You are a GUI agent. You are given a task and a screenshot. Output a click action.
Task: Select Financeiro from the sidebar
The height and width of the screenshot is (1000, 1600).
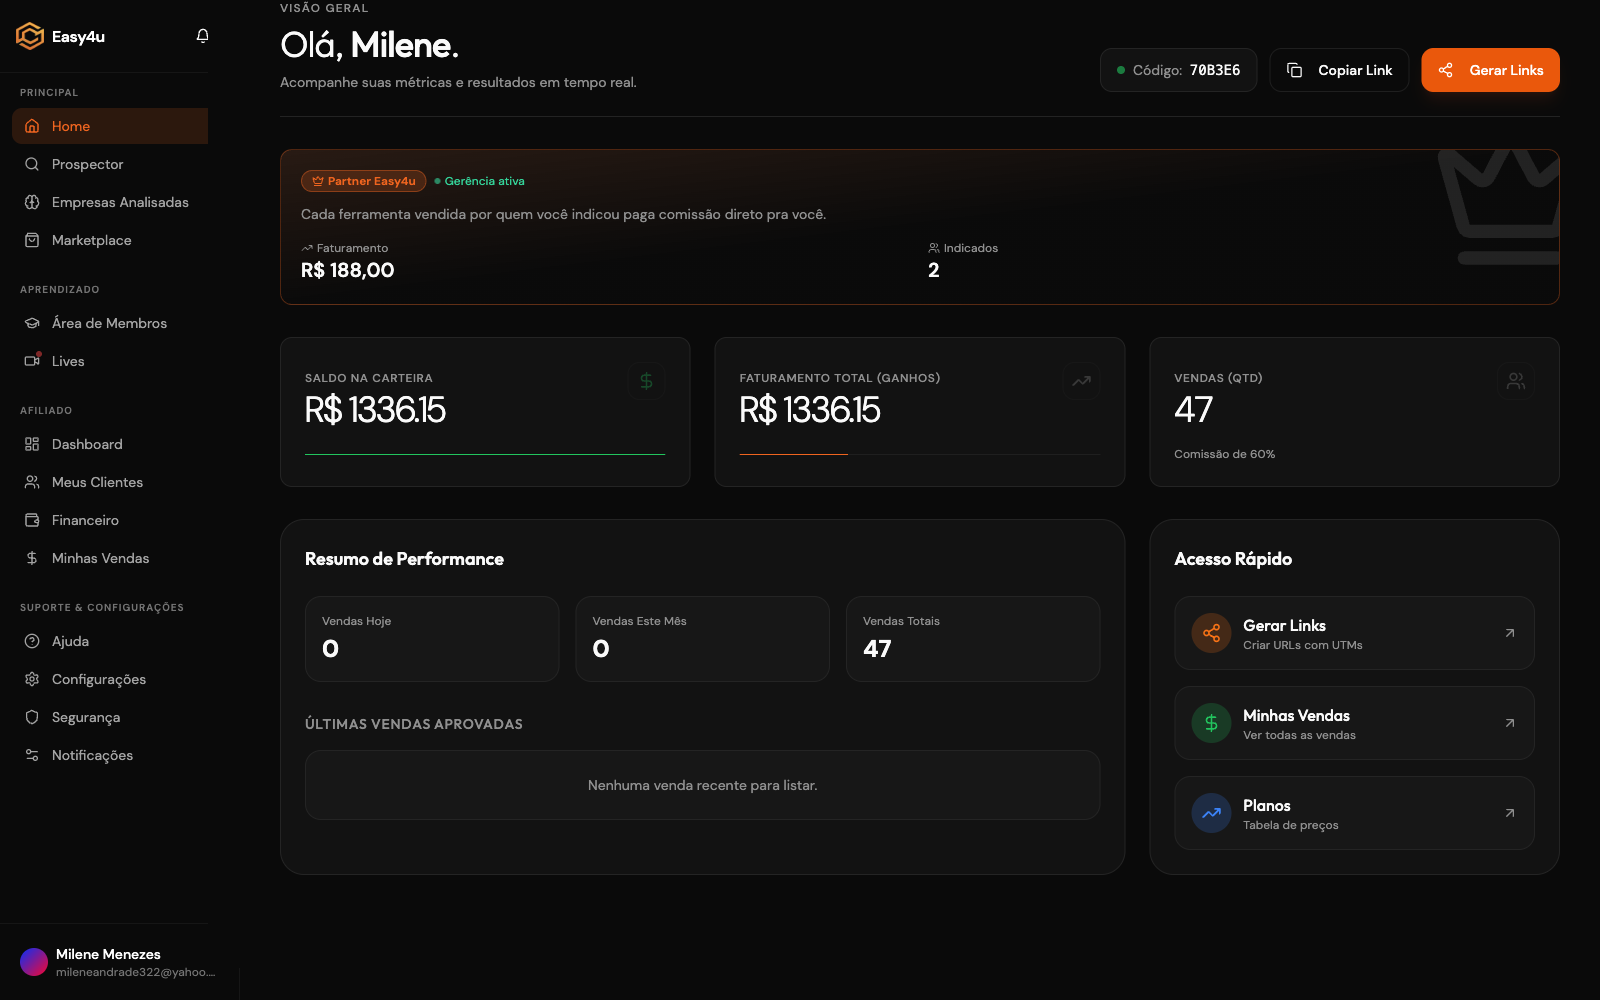tap(85, 520)
